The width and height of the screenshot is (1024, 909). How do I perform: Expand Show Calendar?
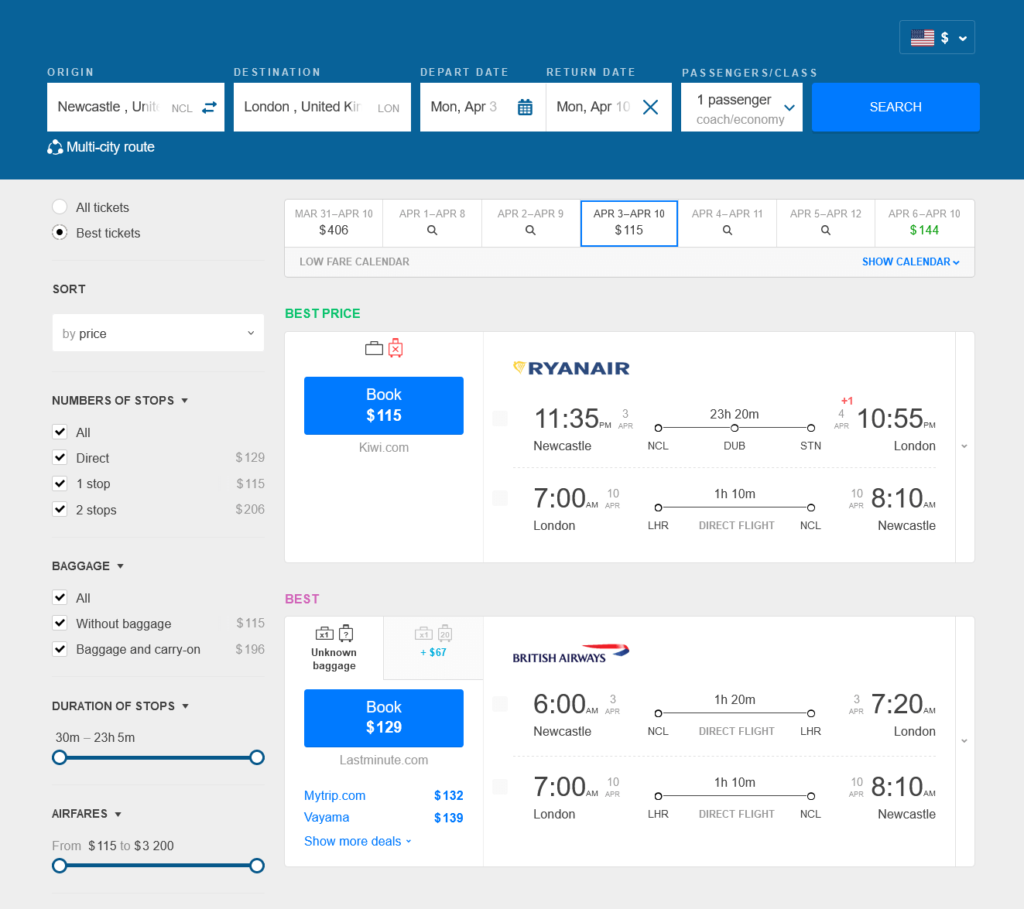pyautogui.click(x=910, y=262)
